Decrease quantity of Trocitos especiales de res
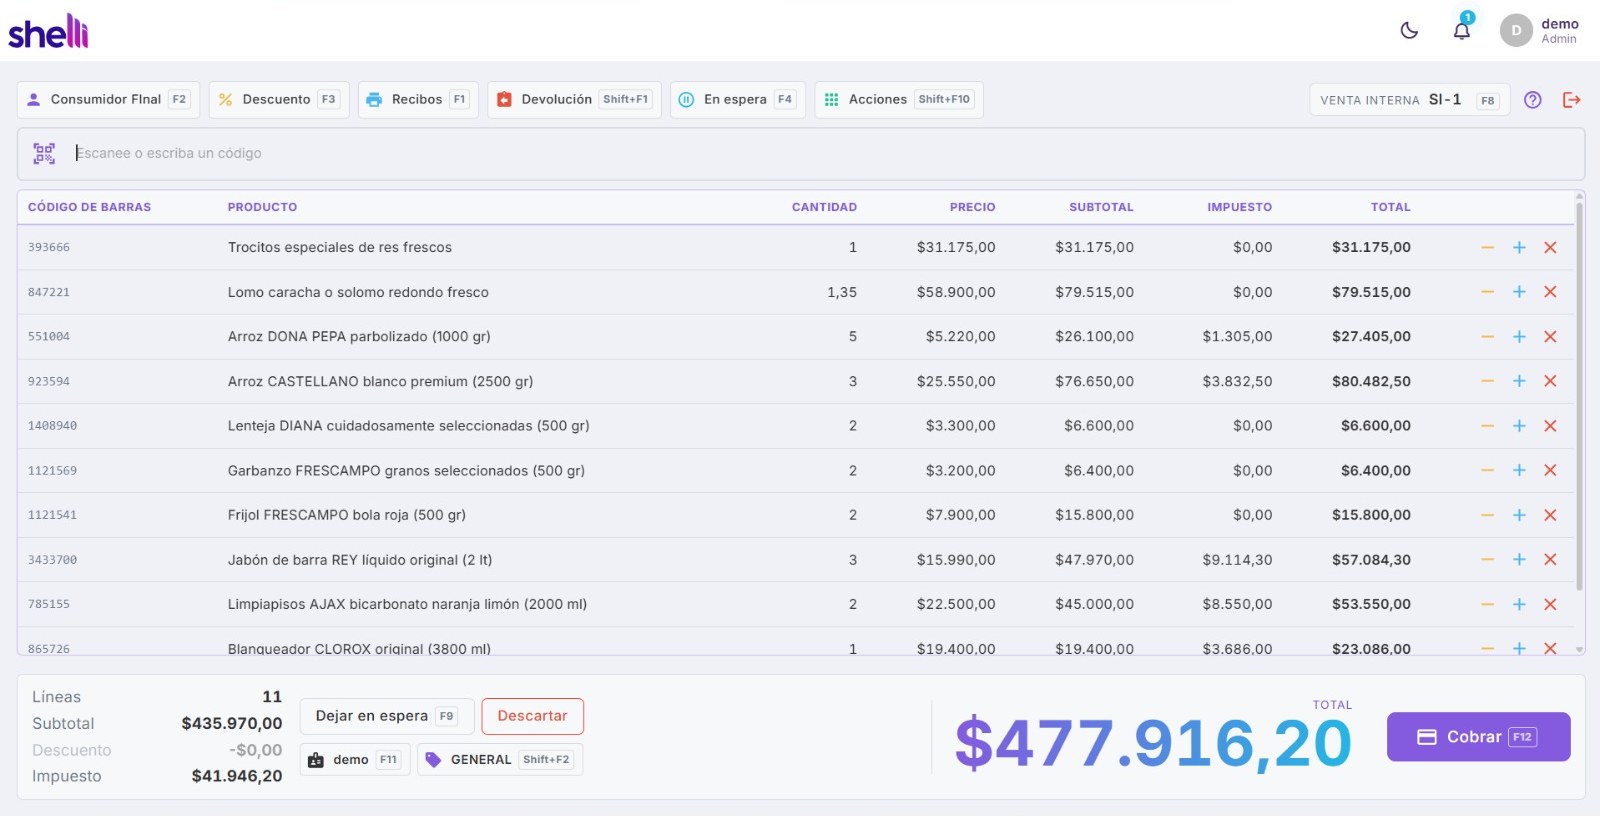The width and height of the screenshot is (1600, 816). pyautogui.click(x=1488, y=247)
